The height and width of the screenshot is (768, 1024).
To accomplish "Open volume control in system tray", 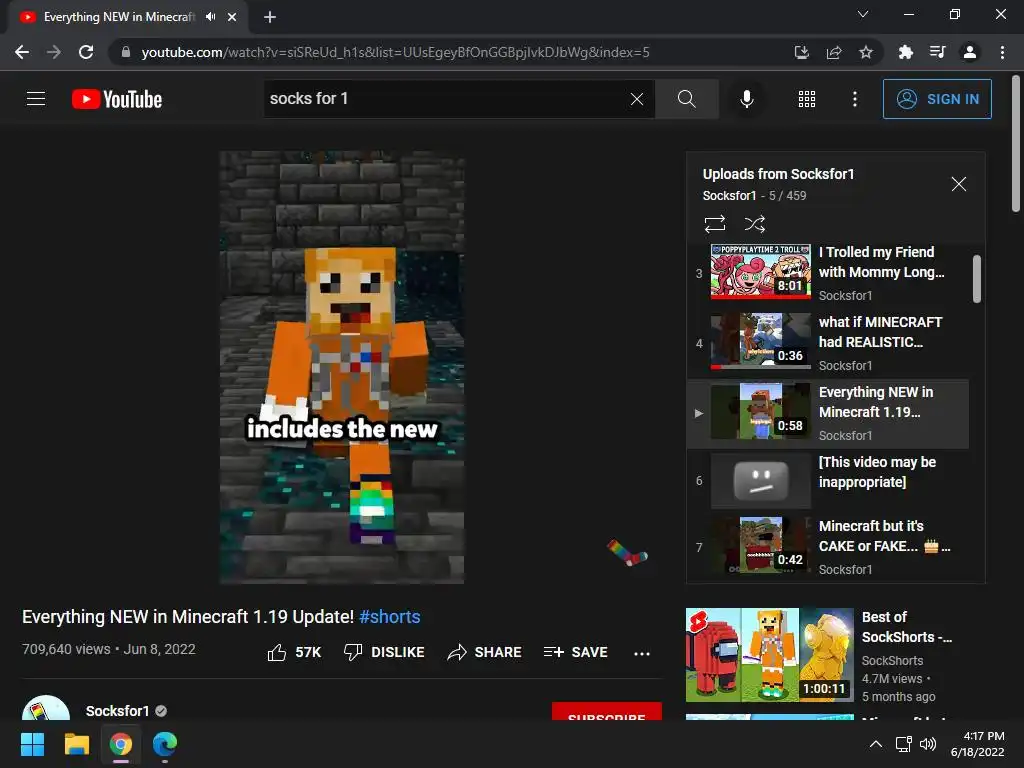I will [x=927, y=744].
